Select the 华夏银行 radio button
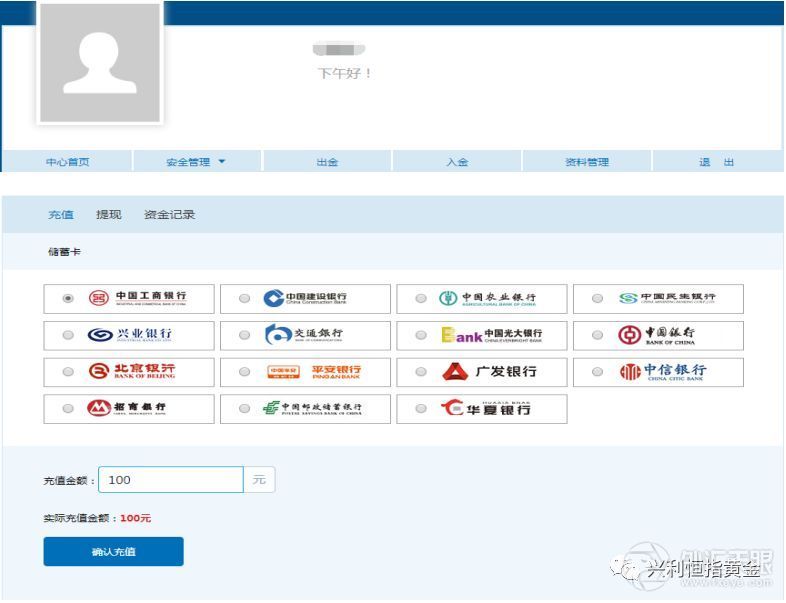This screenshot has width=786, height=603. click(x=421, y=409)
